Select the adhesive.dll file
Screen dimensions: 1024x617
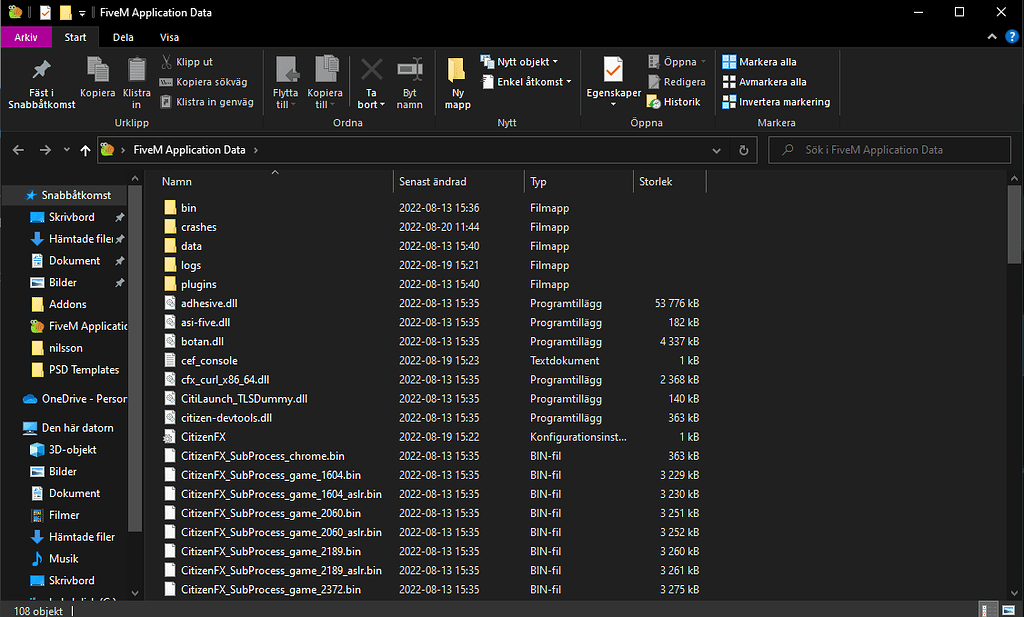[209, 303]
